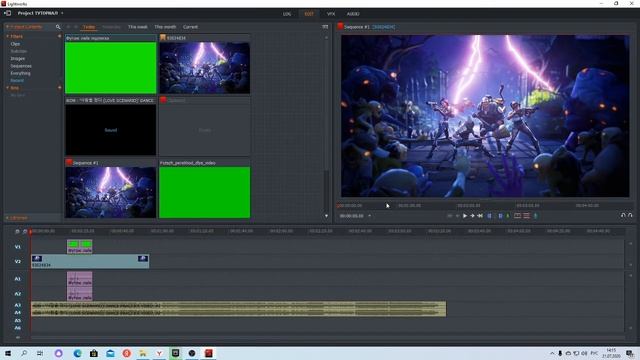Switch to the AUDIO tab
Viewport: 640px width, 360px height.
coord(353,14)
